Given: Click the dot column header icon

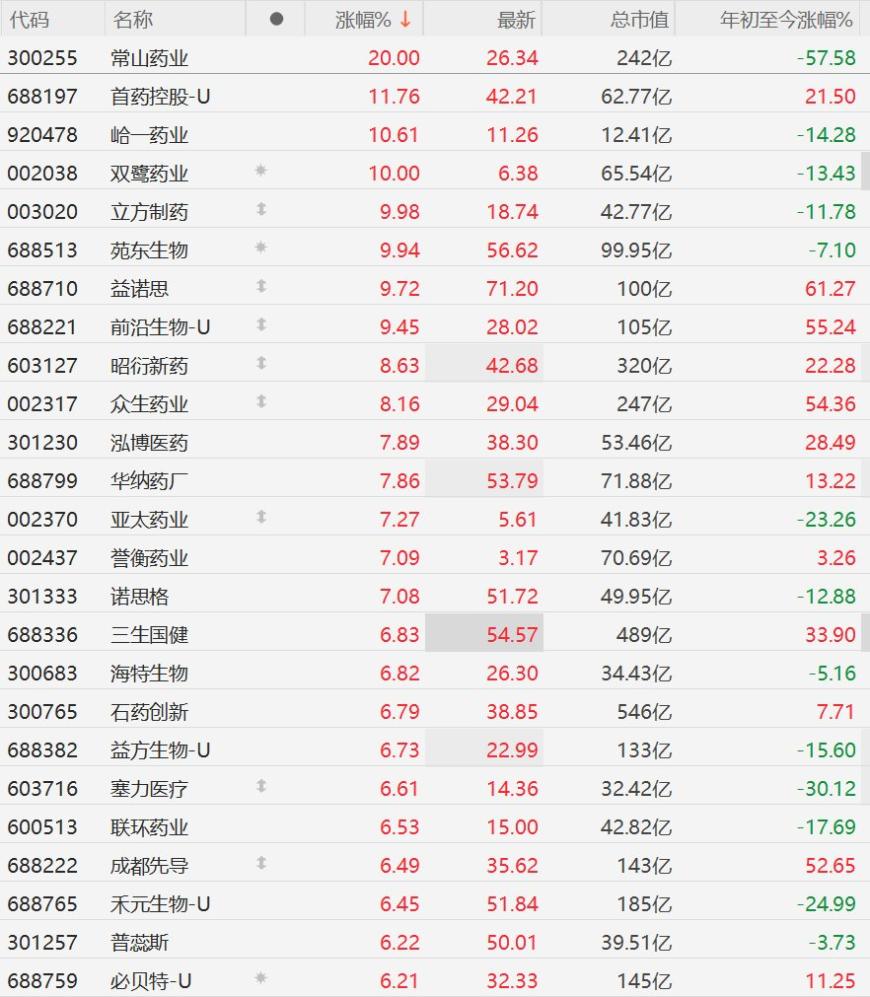Looking at the screenshot, I should tap(276, 19).
